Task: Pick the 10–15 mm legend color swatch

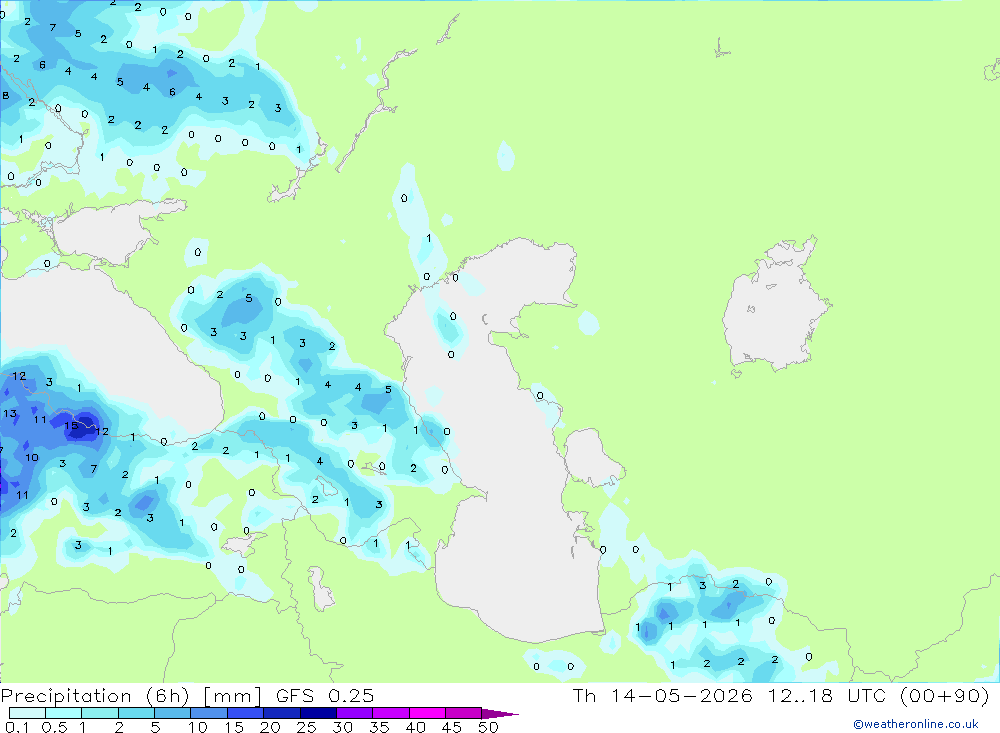Action: tap(209, 713)
